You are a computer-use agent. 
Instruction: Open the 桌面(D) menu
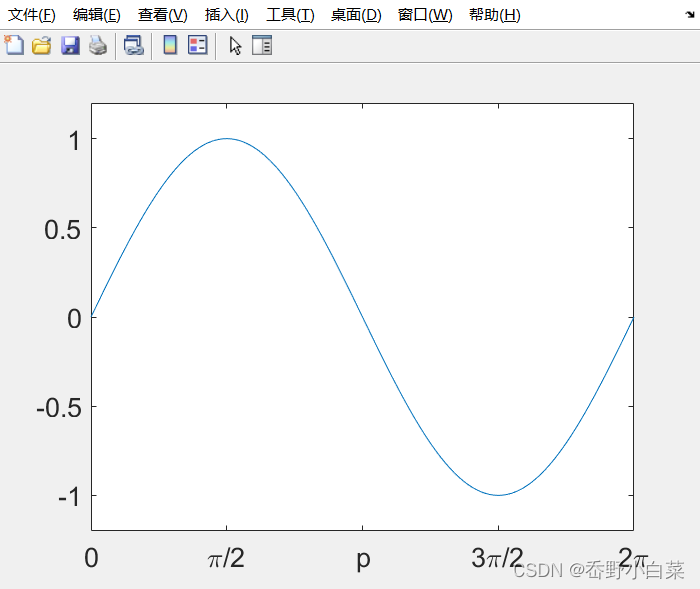(x=356, y=15)
